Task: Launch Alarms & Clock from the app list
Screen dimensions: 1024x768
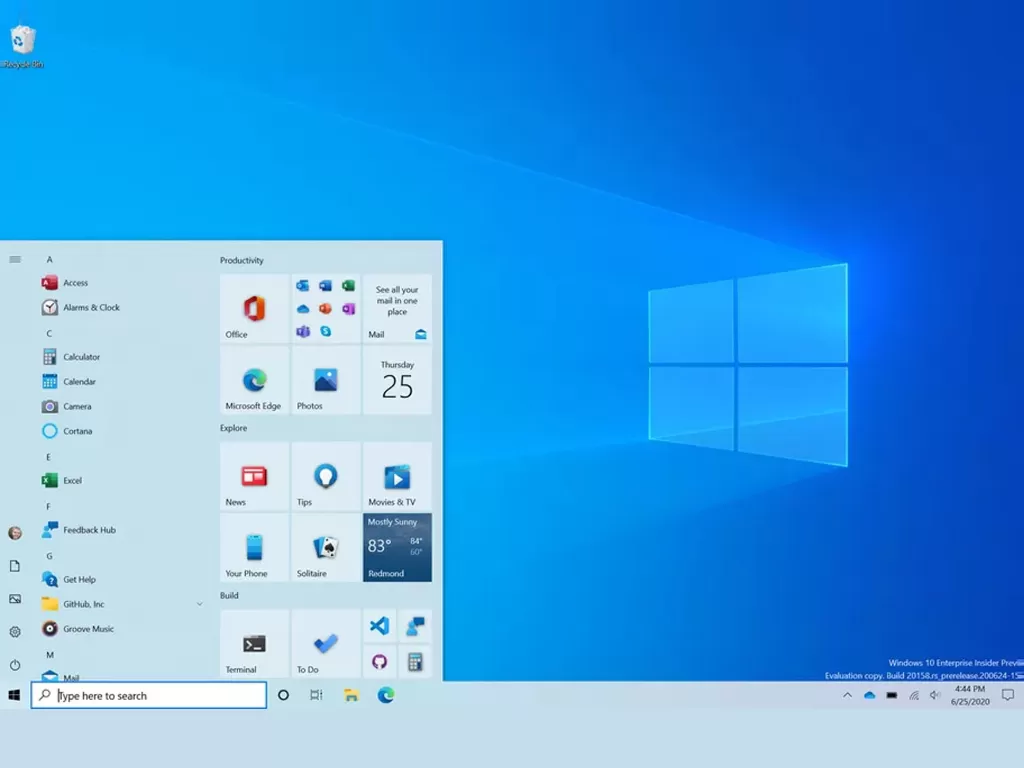Action: point(121,308)
